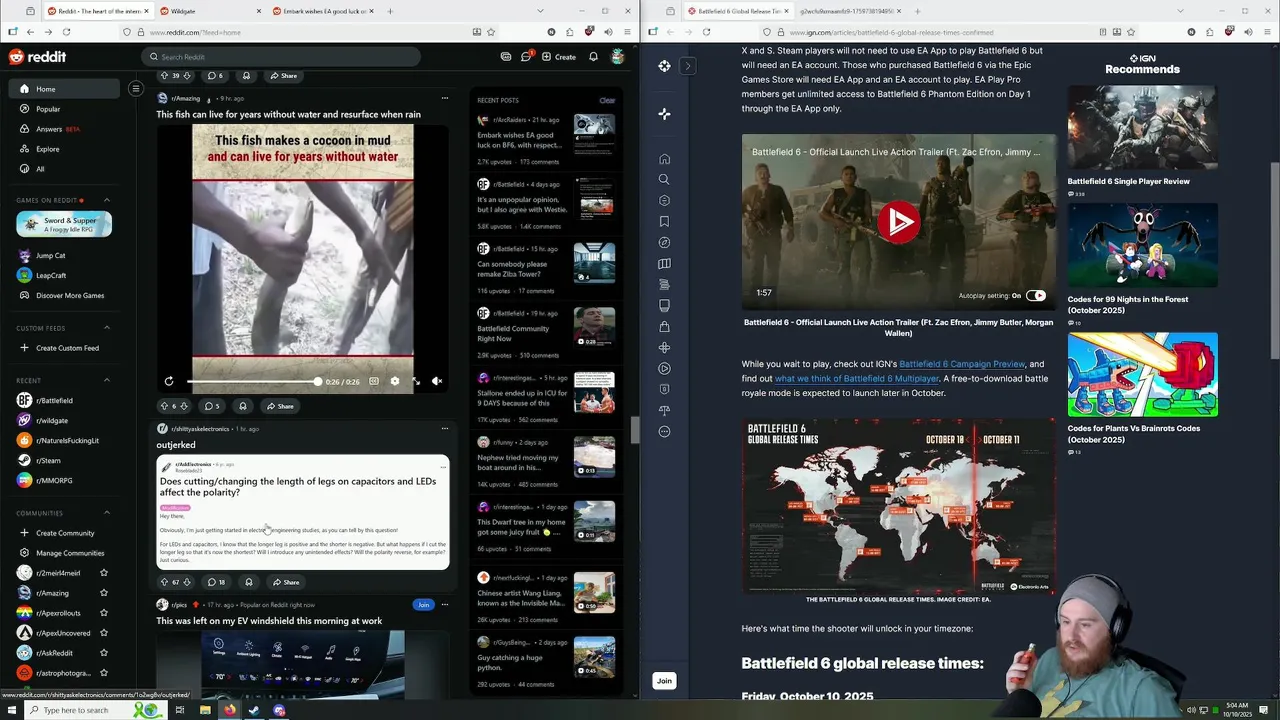Image resolution: width=1280 pixels, height=720 pixels.
Task: Expand fish video to fullscreen
Action: tap(416, 381)
